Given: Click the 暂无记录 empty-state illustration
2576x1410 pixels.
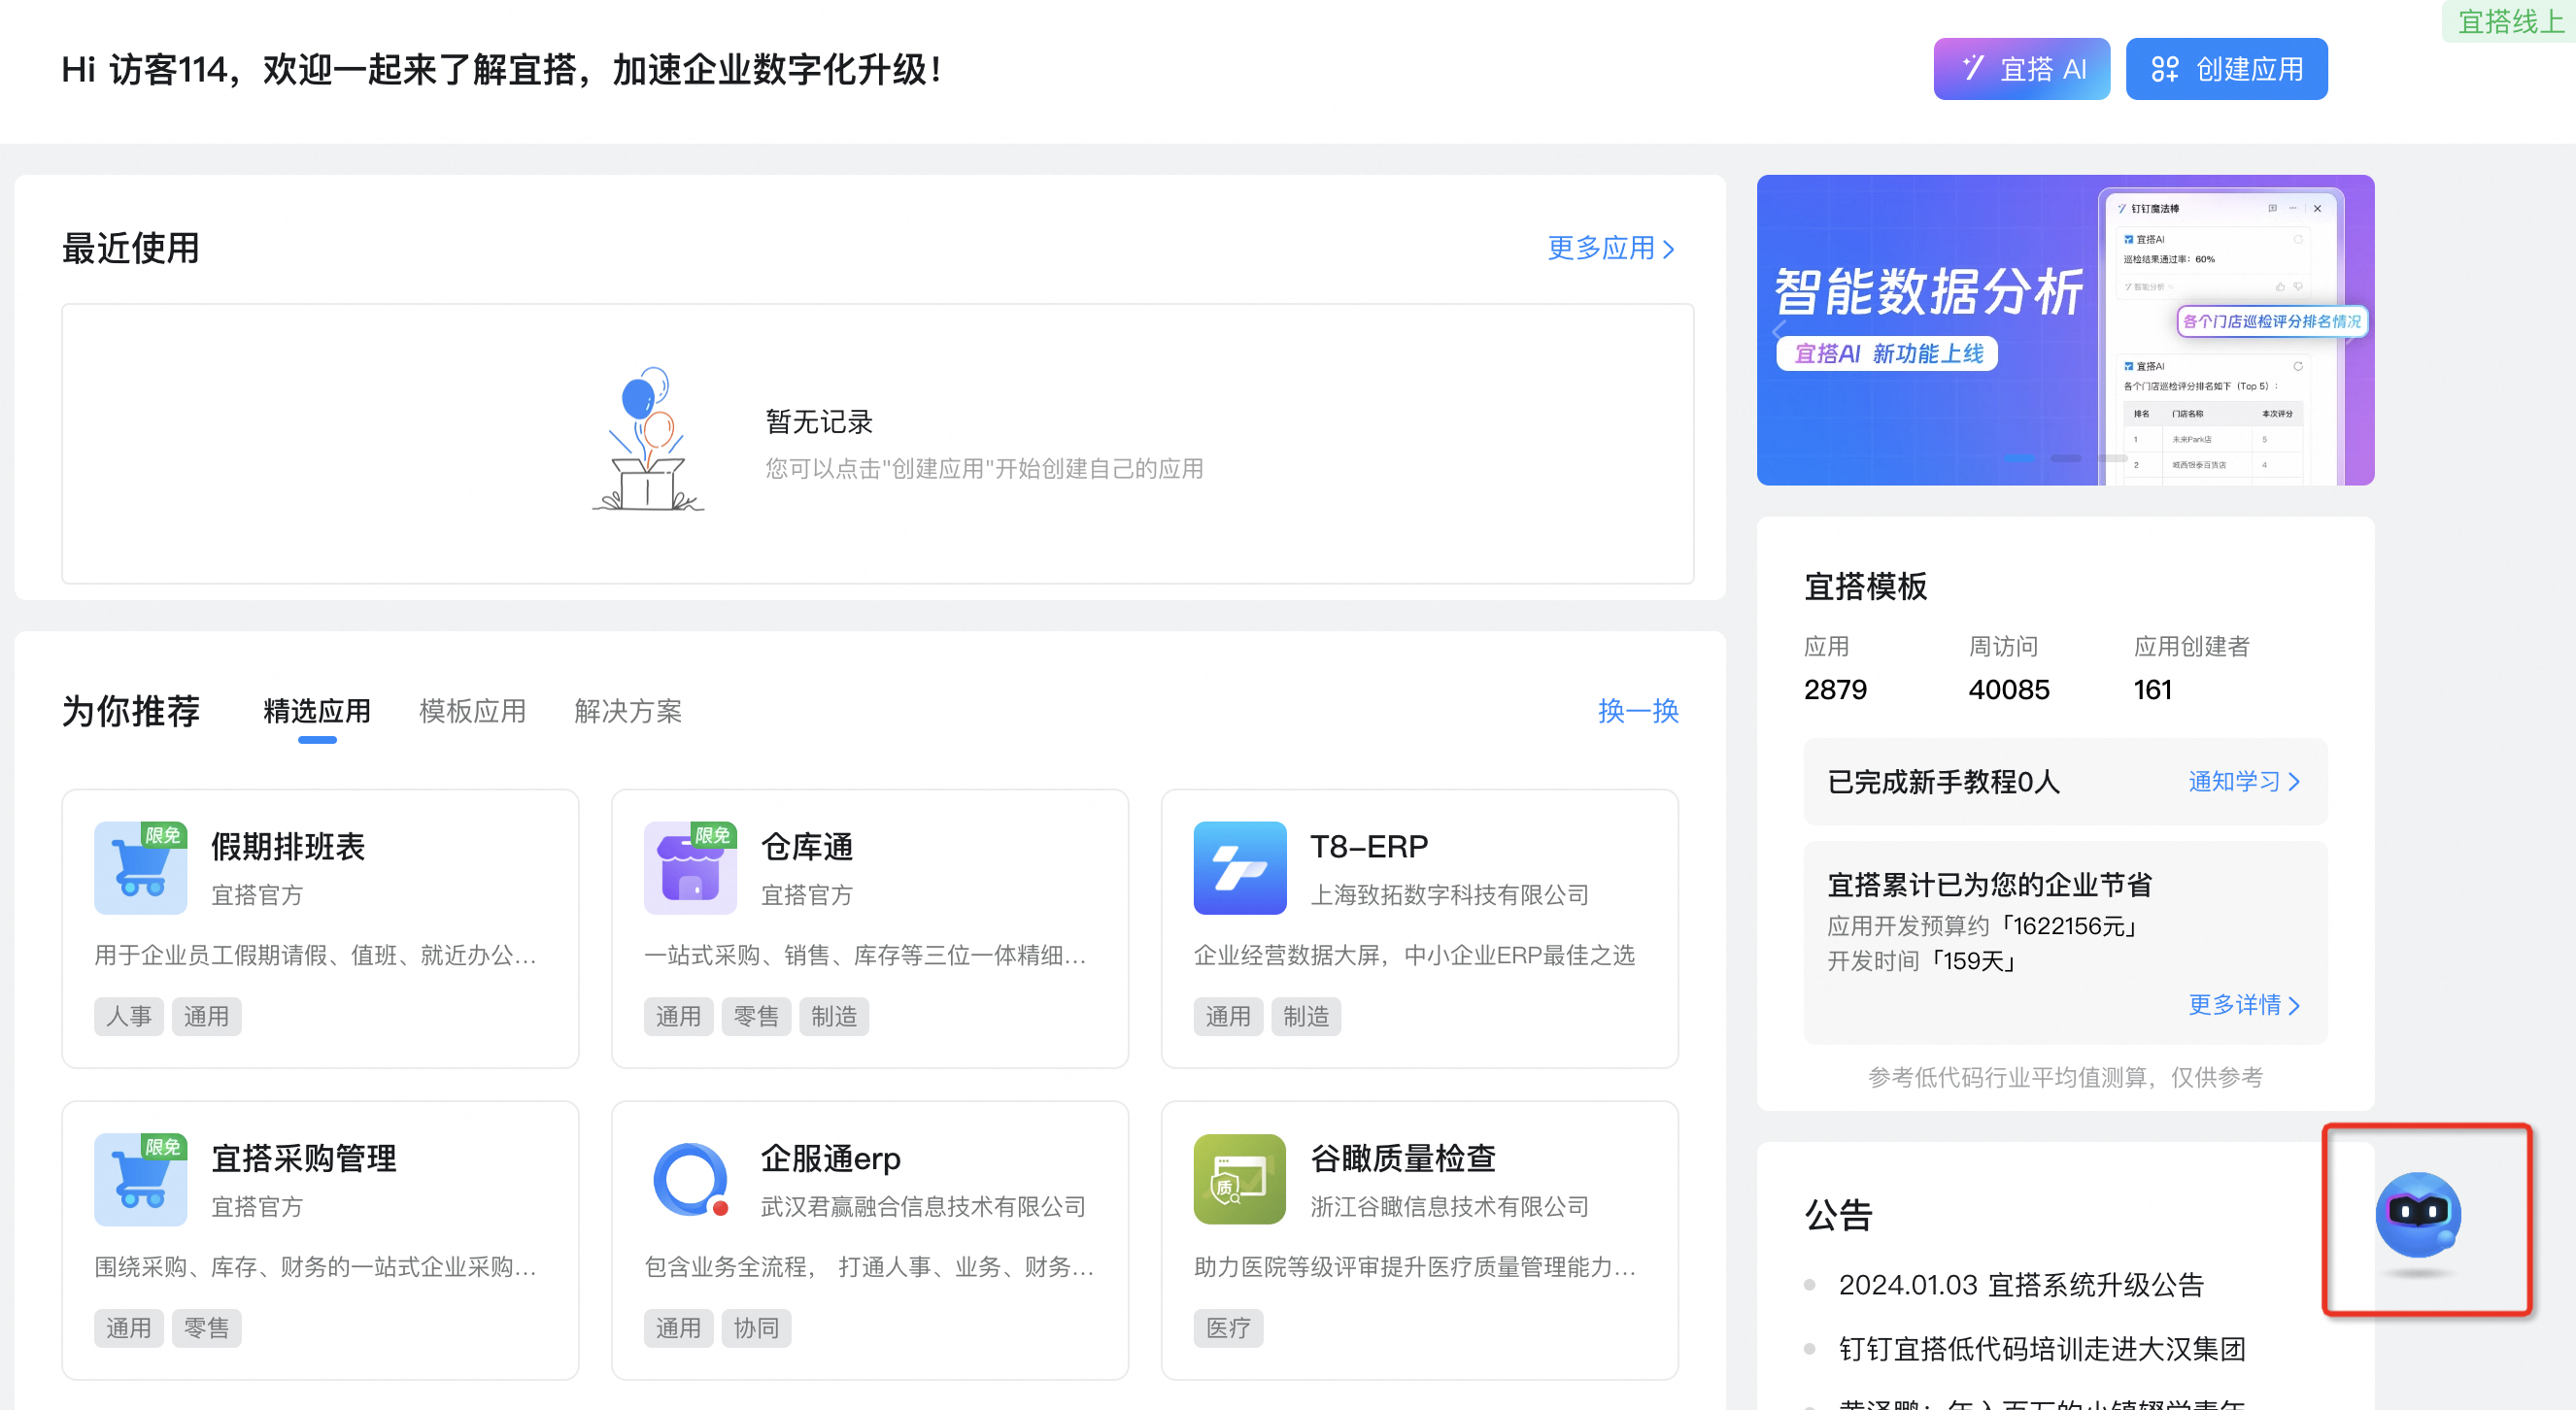Looking at the screenshot, I should click(648, 440).
